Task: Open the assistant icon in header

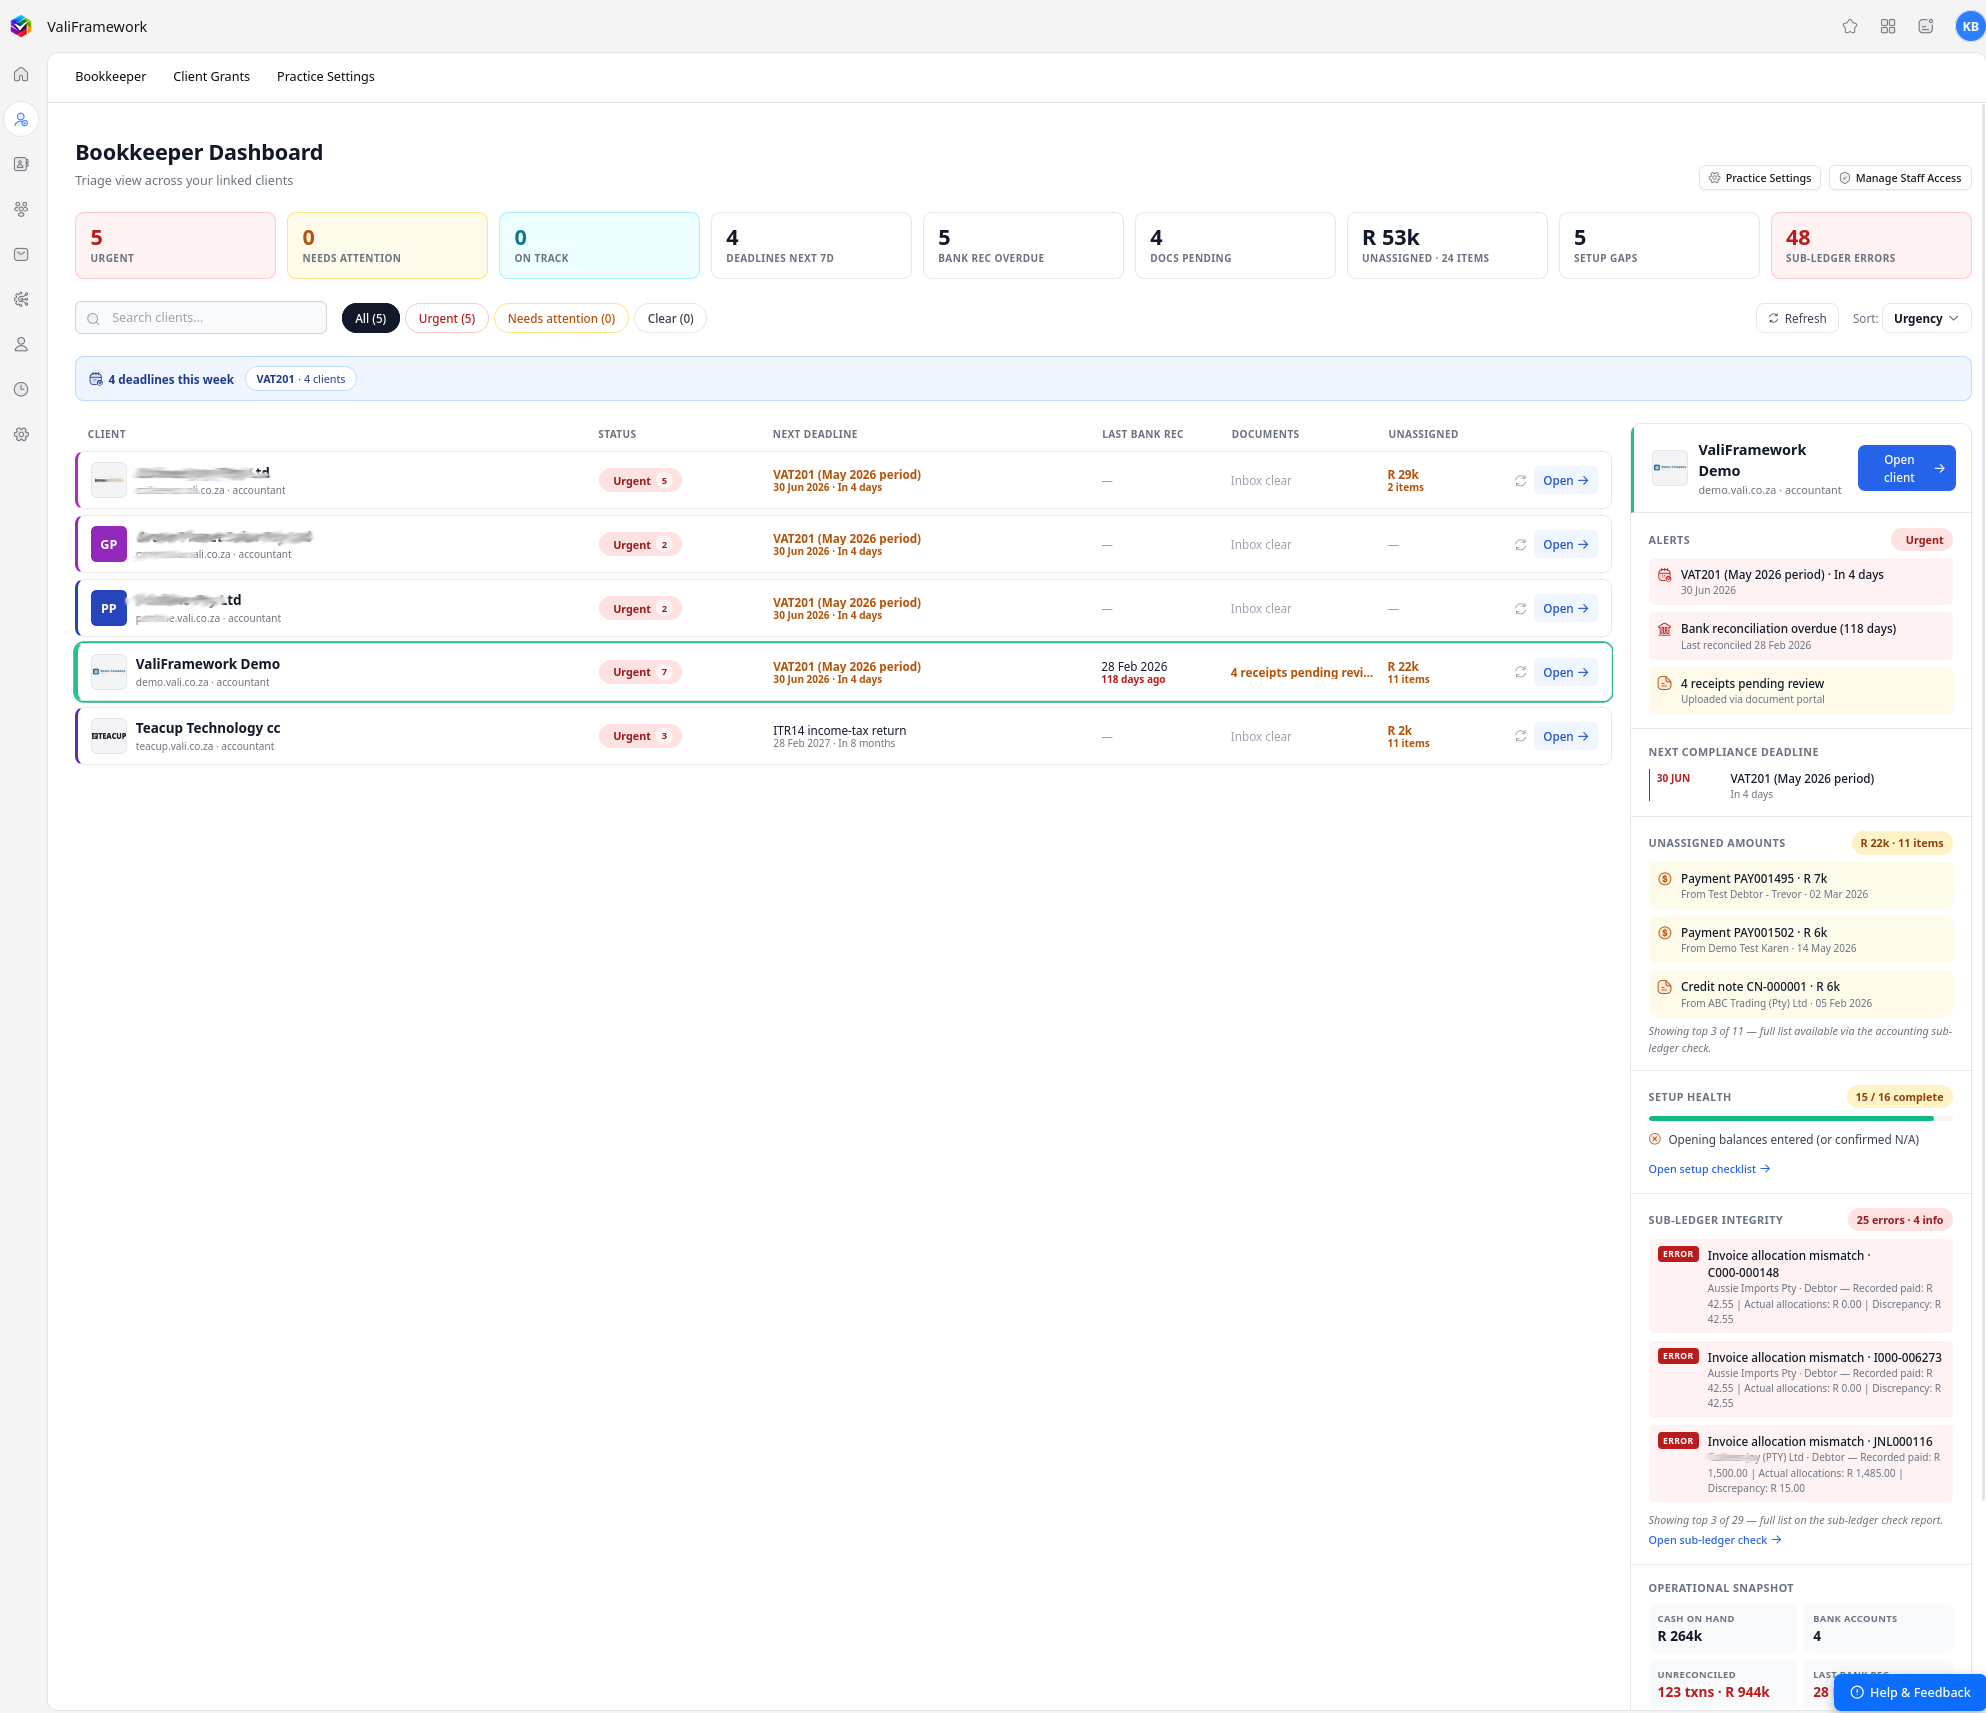Action: point(1926,27)
